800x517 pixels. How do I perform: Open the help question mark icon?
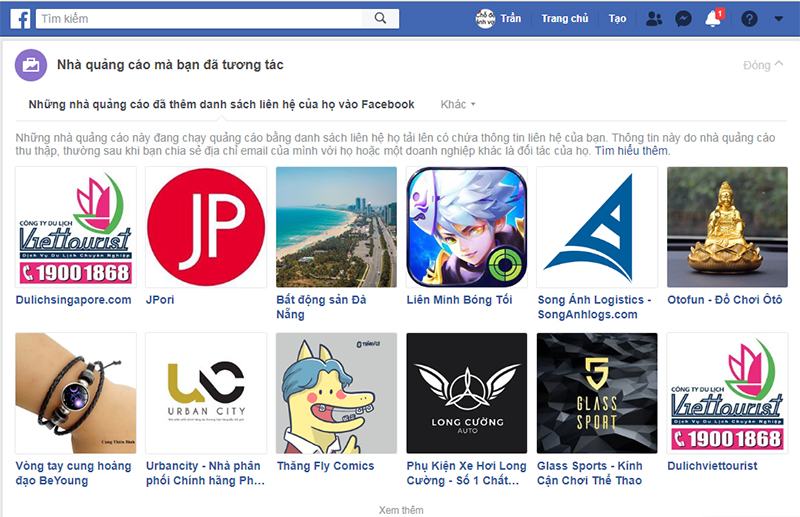pos(749,19)
